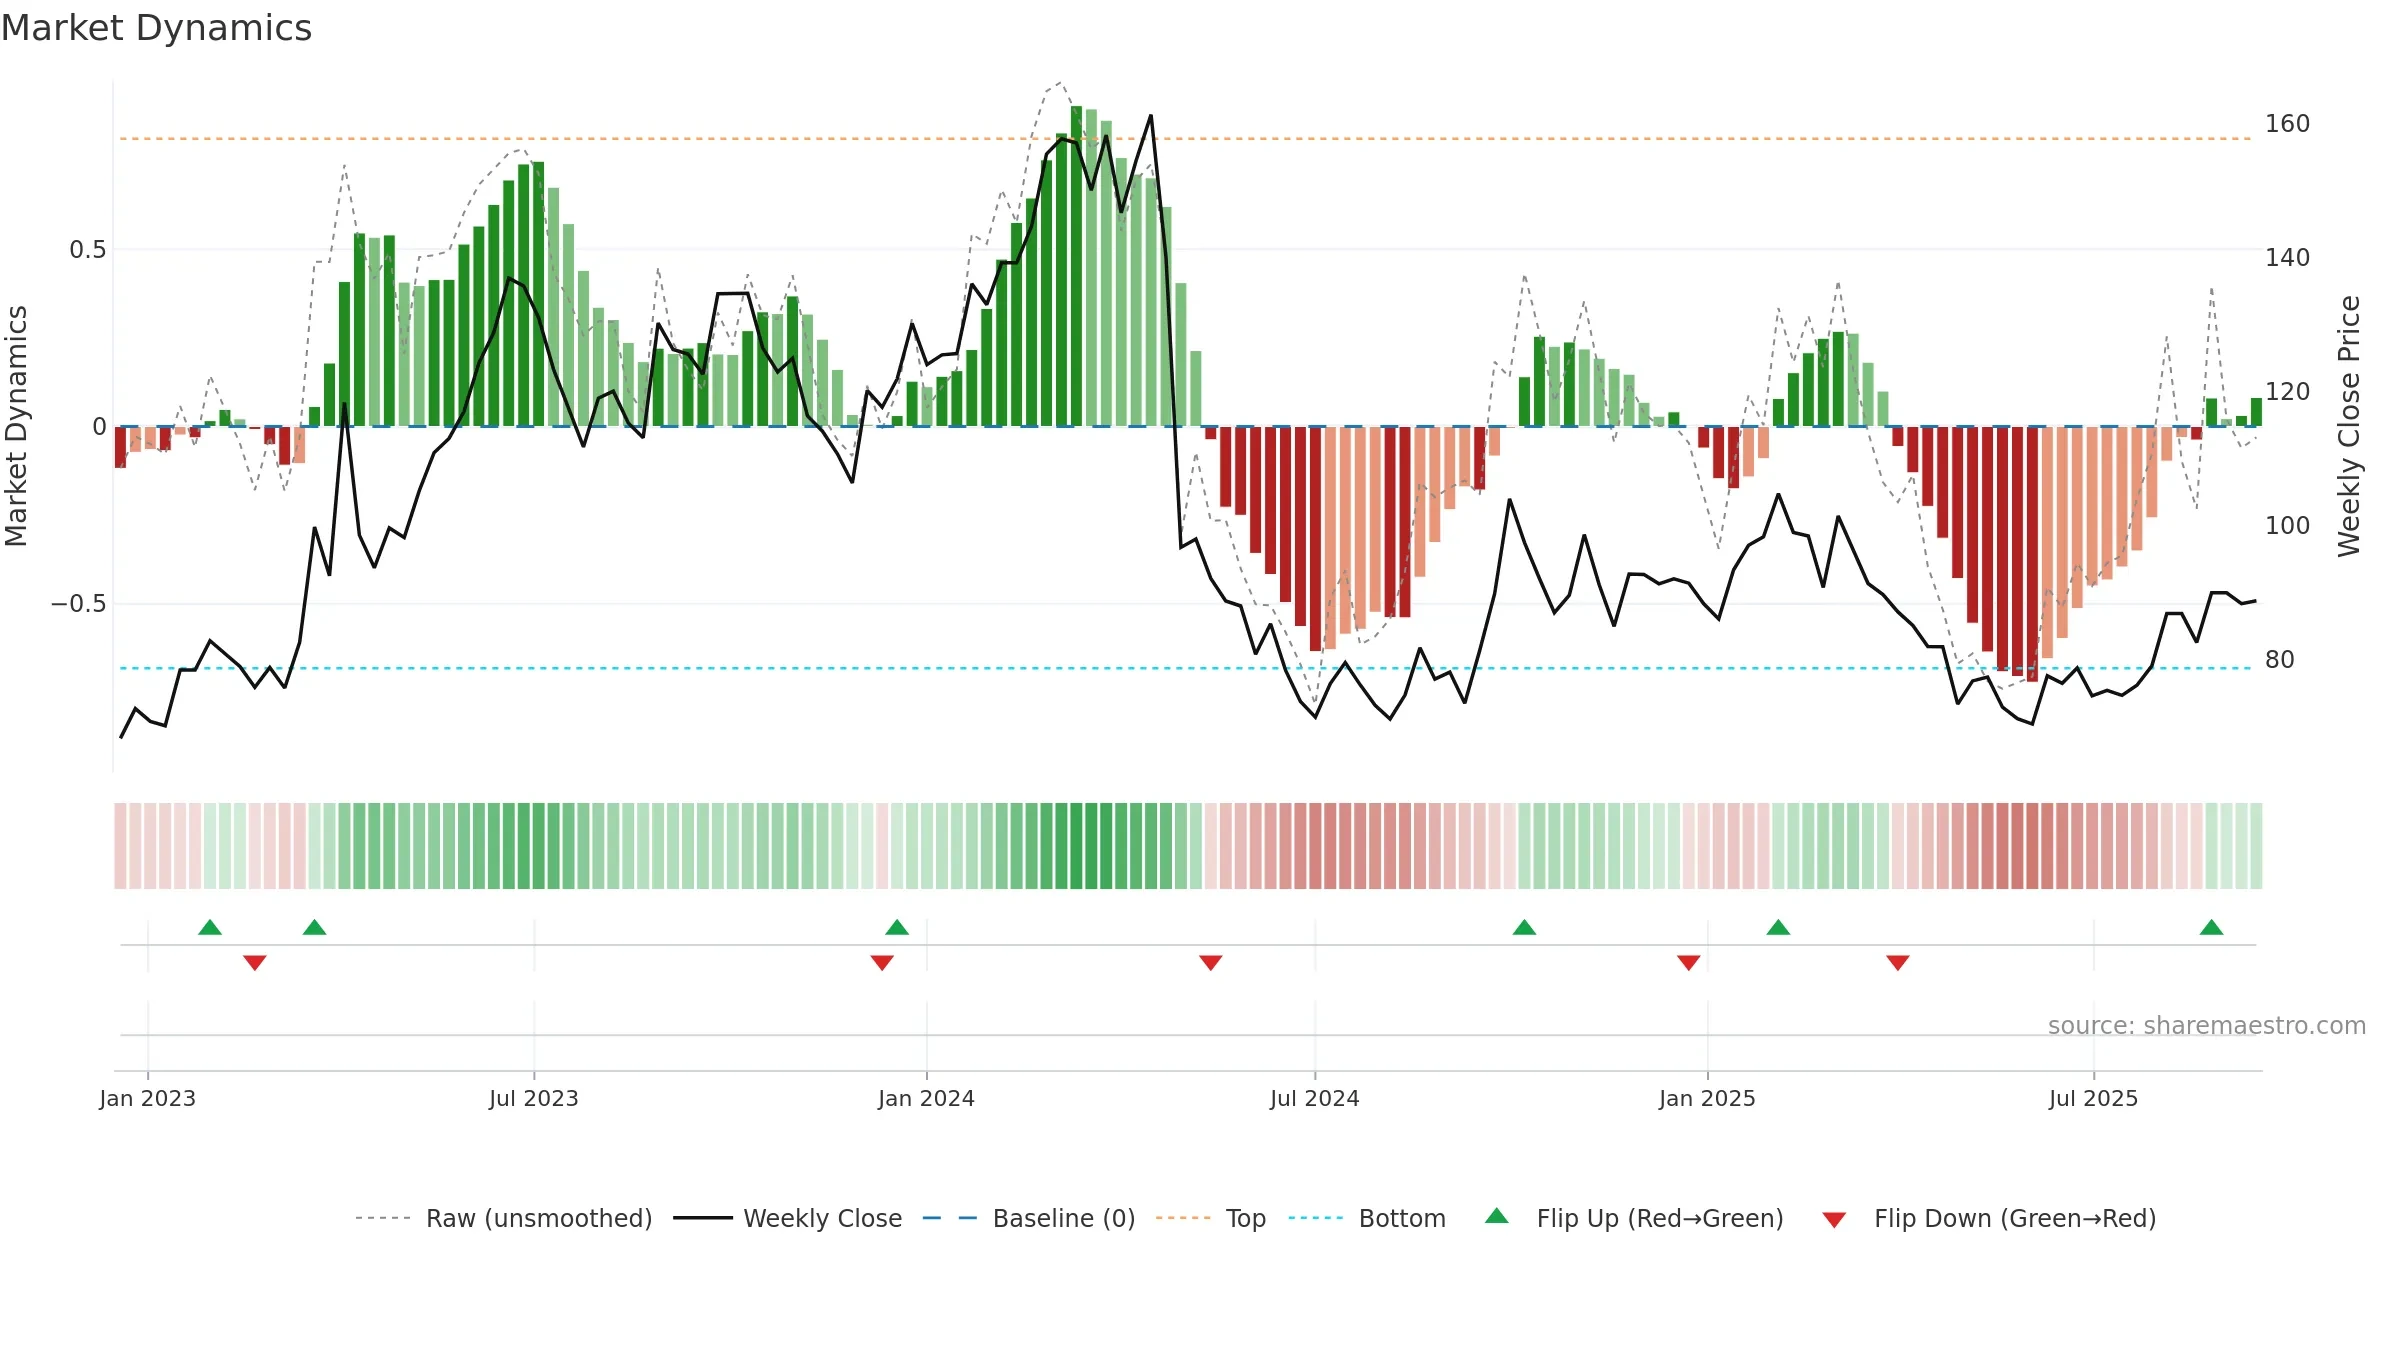The width and height of the screenshot is (2400, 1350).
Task: Open the source: sharemaestro.com attribution
Action: point(2207,1026)
